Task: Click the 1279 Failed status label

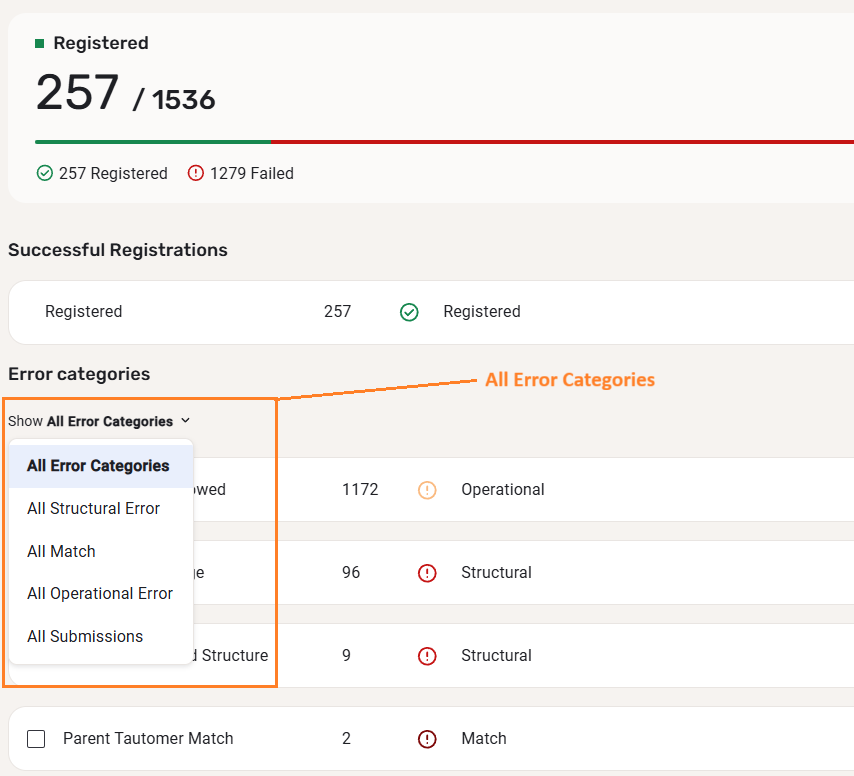Action: pyautogui.click(x=251, y=173)
